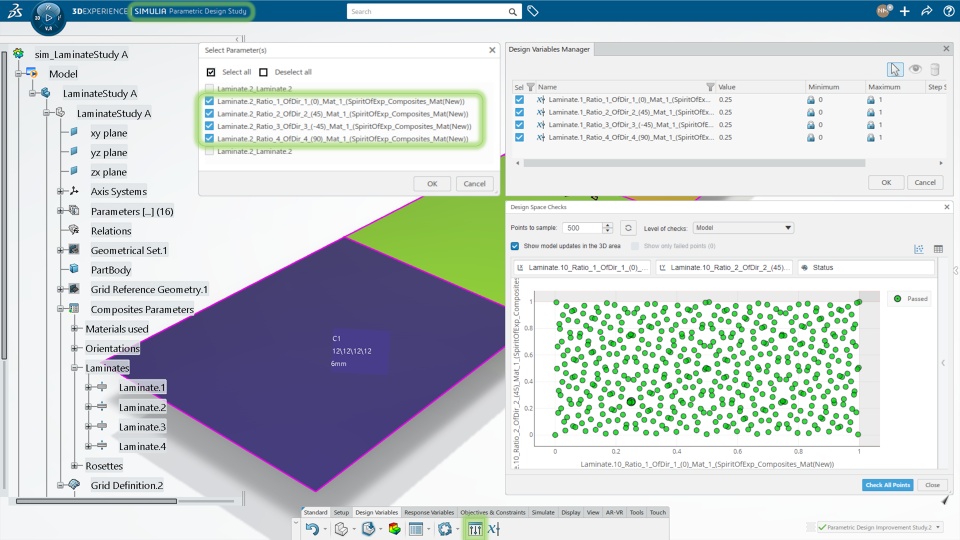Toggle Show model updates in the 3D area
960x540 pixels.
pos(515,246)
